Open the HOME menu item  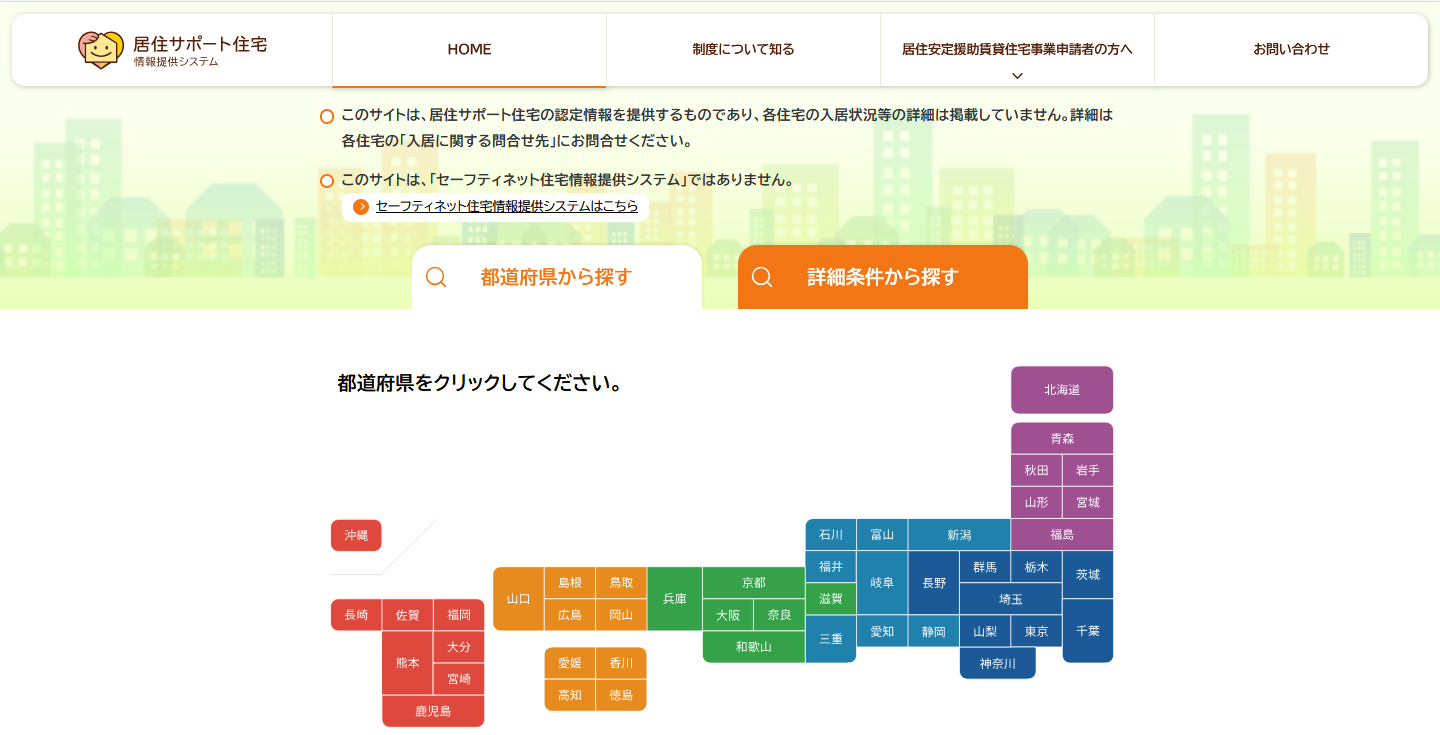pyautogui.click(x=469, y=49)
